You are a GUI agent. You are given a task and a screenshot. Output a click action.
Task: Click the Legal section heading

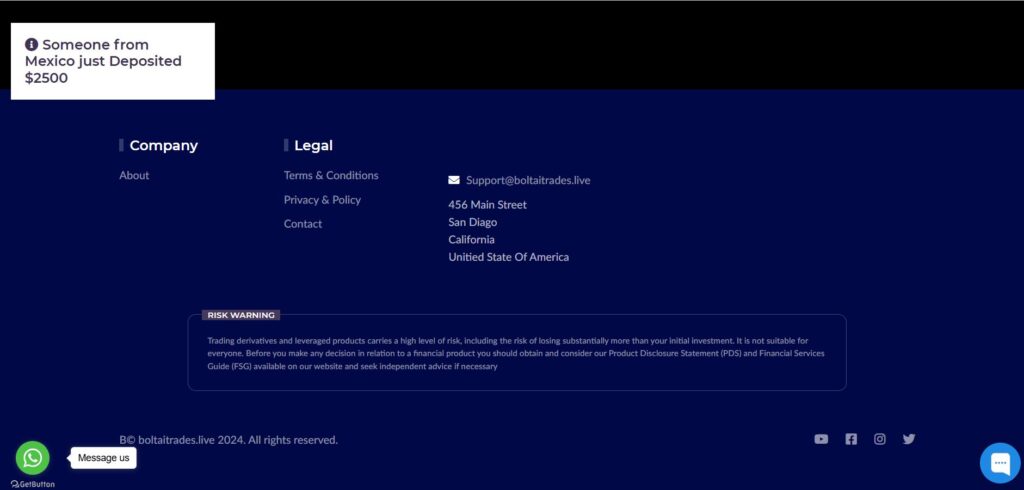coord(313,146)
